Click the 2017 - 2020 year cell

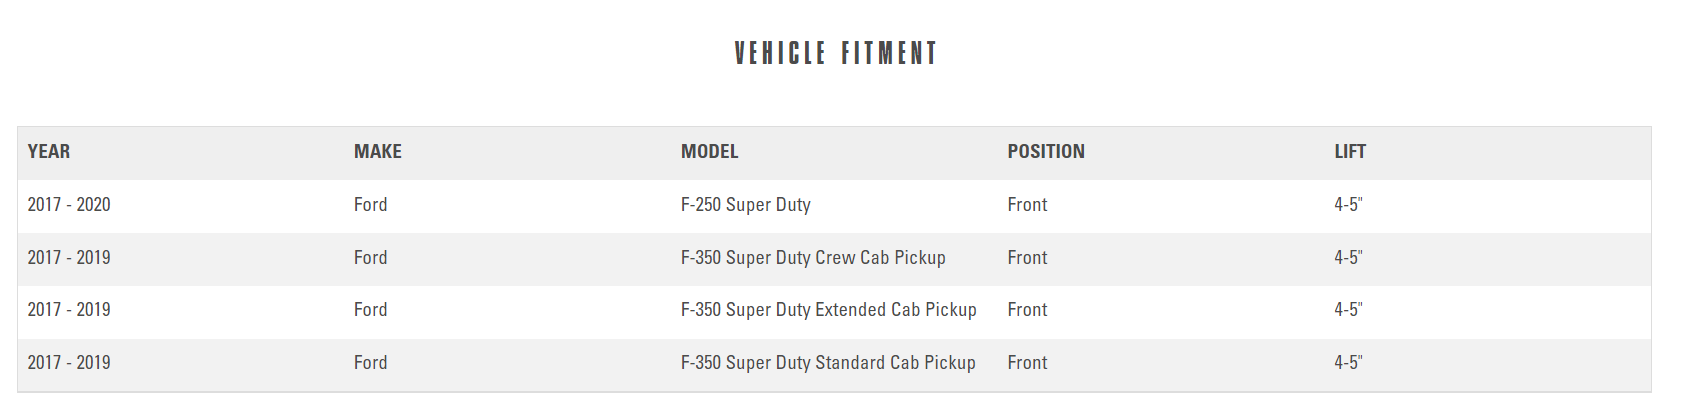pos(69,205)
